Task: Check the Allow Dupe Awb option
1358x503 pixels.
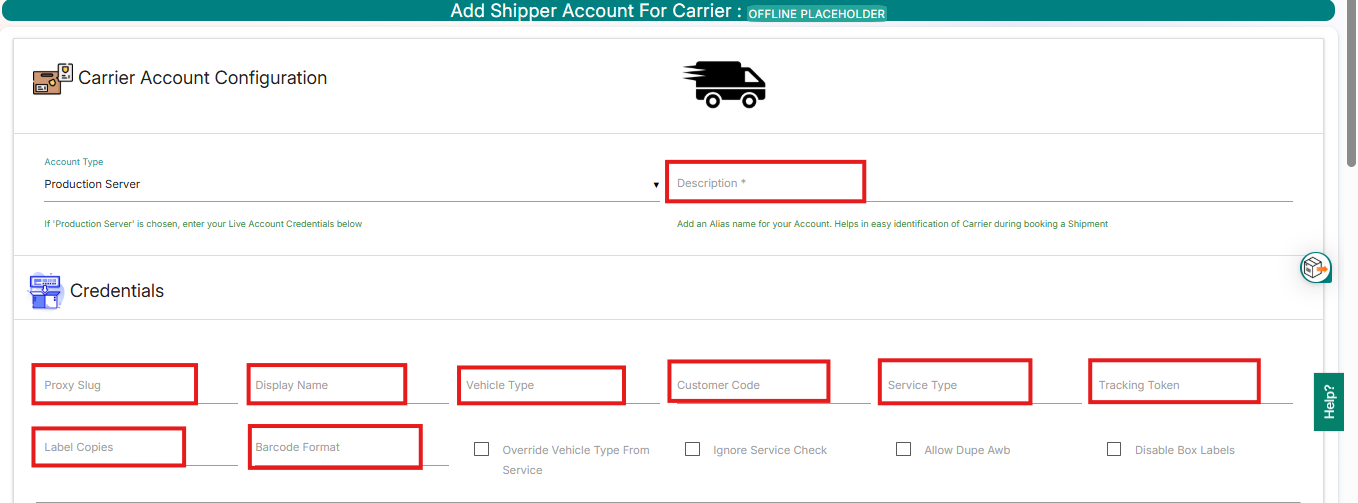Action: (x=903, y=449)
